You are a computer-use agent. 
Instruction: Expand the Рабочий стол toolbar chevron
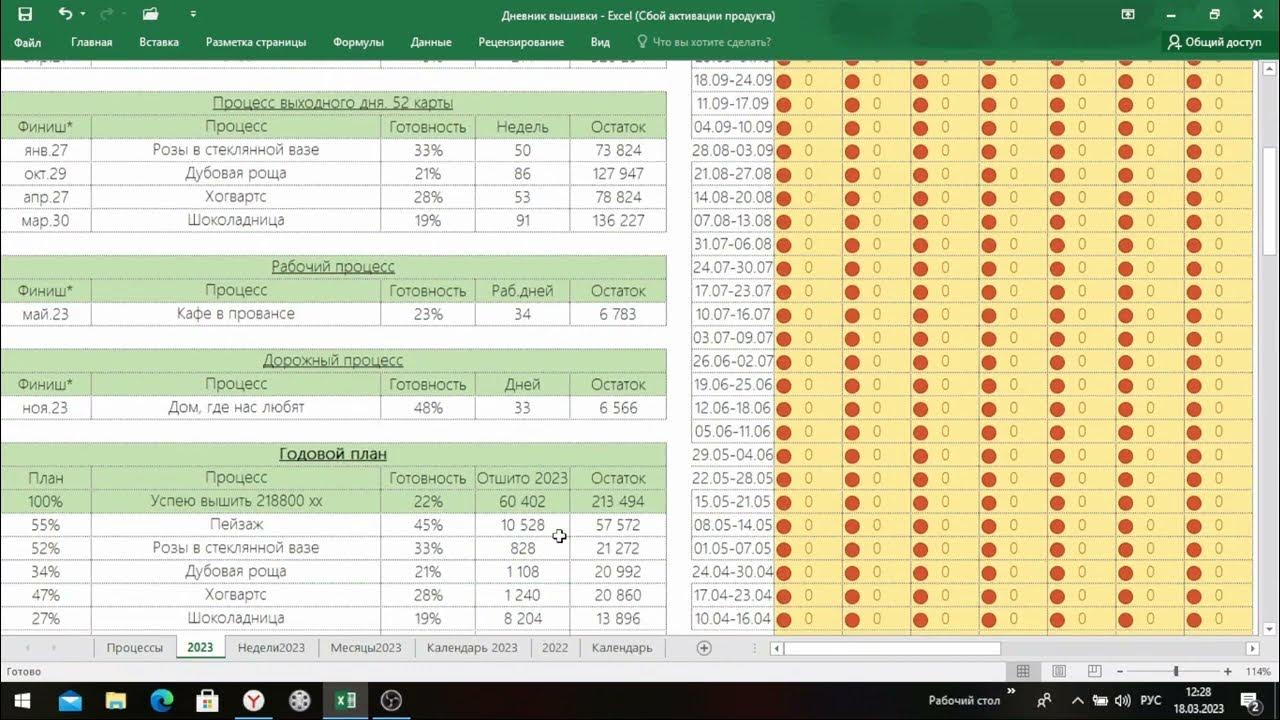tap(1010, 692)
